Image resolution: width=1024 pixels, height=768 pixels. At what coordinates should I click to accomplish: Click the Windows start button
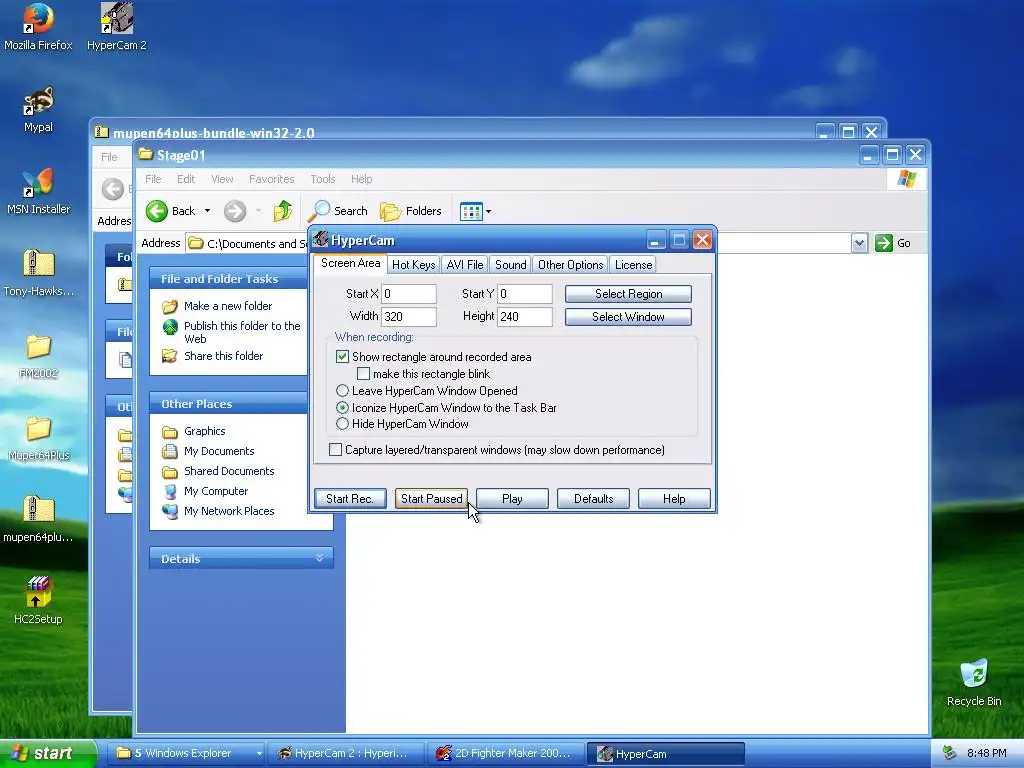point(48,753)
